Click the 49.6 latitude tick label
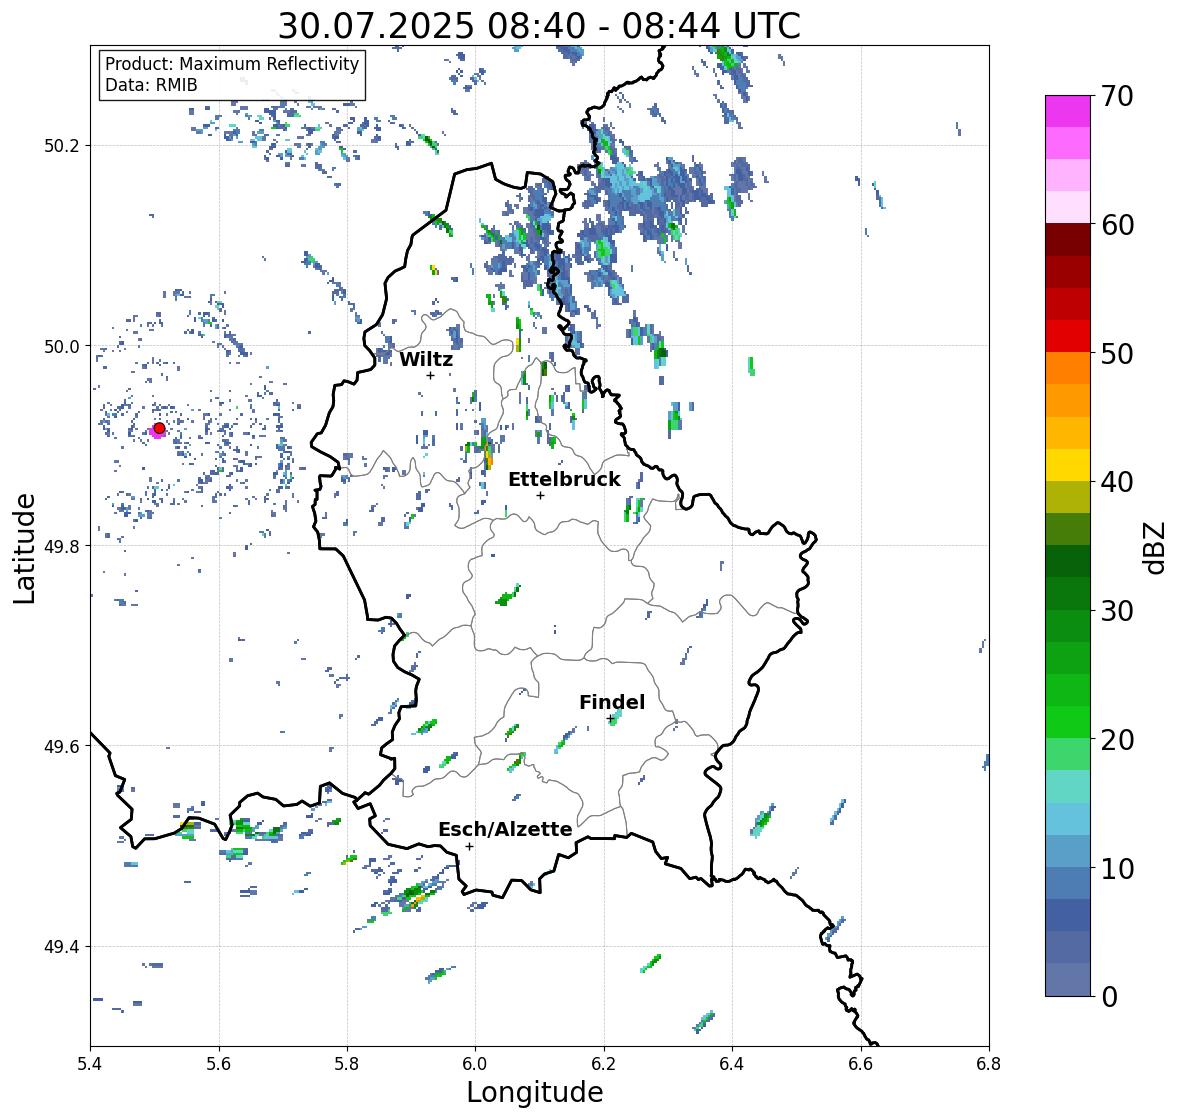The width and height of the screenshot is (1179, 1117). coord(63,746)
